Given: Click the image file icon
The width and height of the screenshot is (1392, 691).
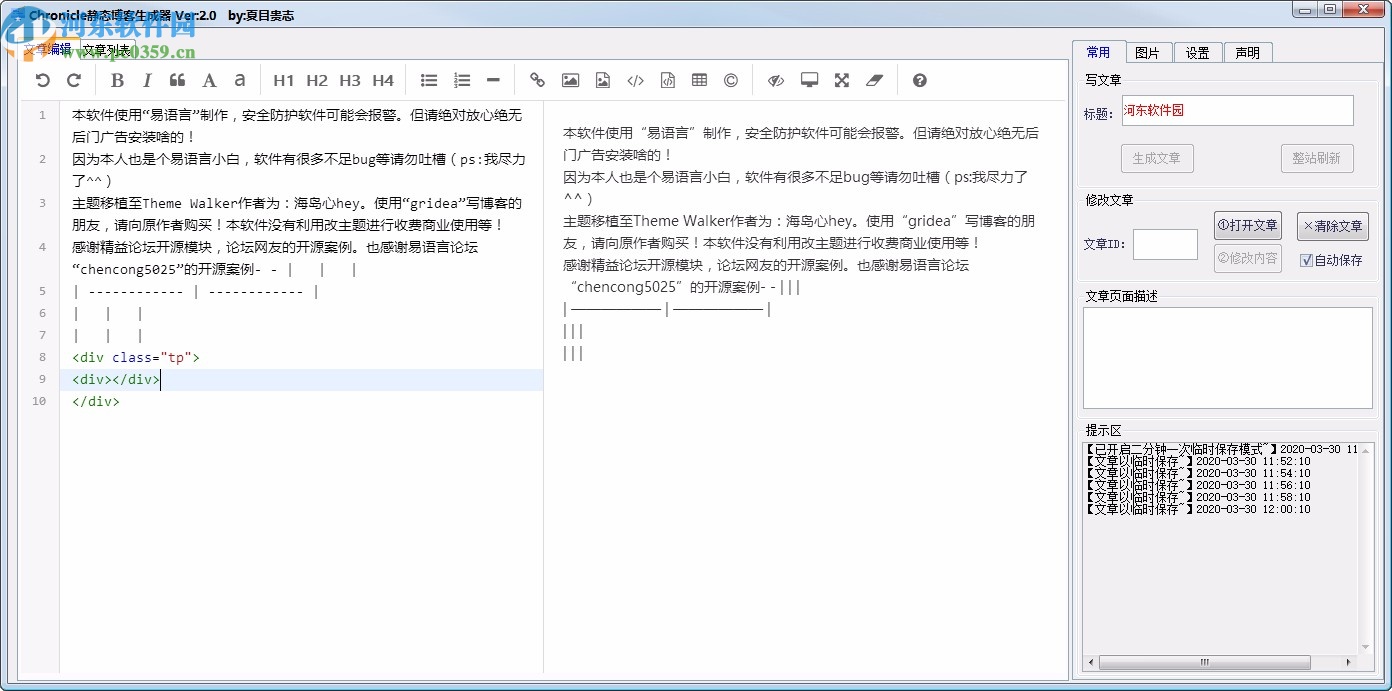Looking at the screenshot, I should [602, 80].
